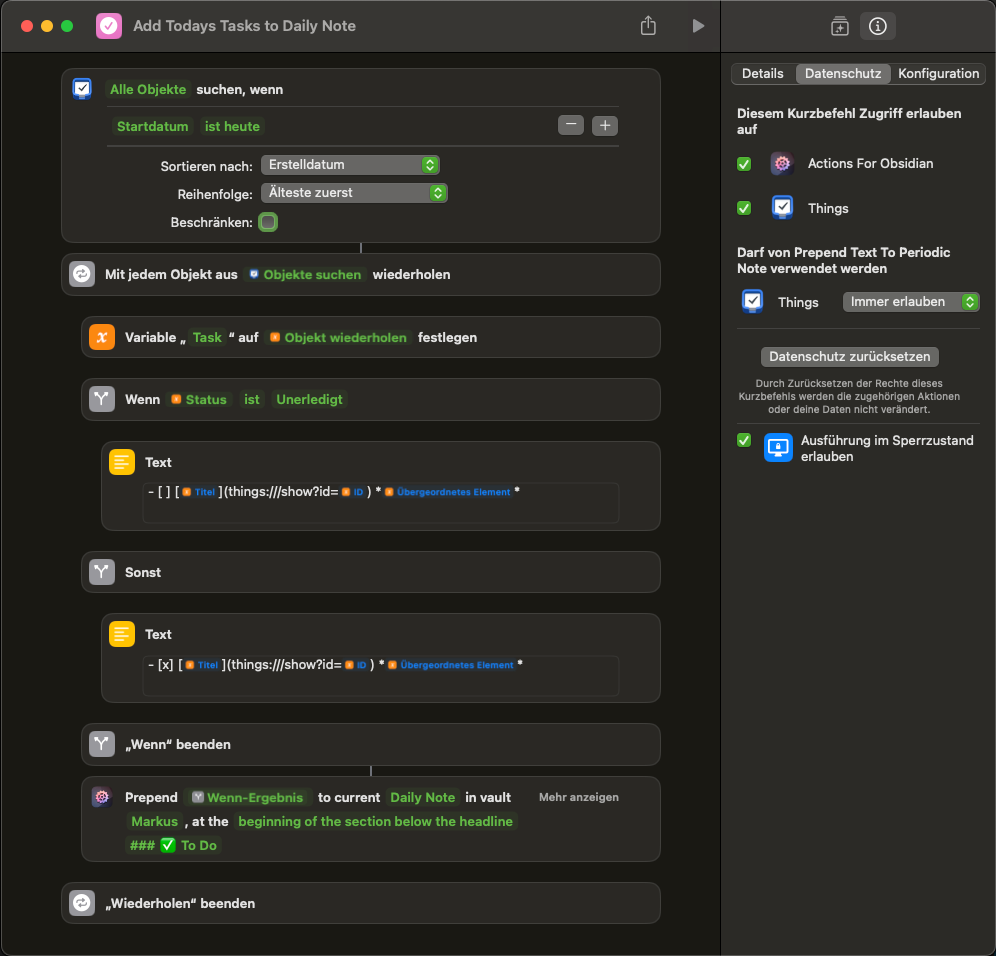Switch to the Konfiguration tab

(938, 74)
